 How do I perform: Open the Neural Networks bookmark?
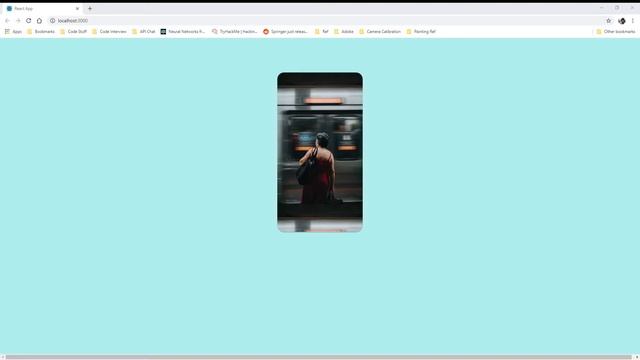point(183,31)
